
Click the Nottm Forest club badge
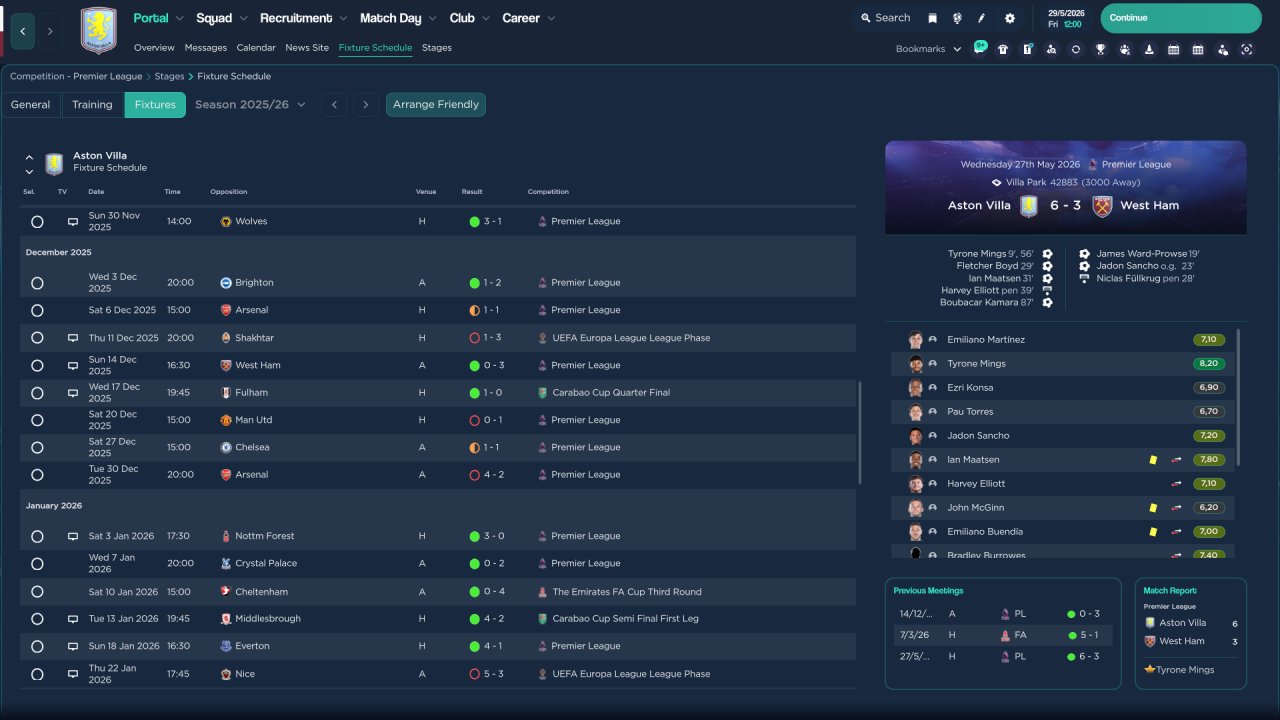click(x=226, y=536)
